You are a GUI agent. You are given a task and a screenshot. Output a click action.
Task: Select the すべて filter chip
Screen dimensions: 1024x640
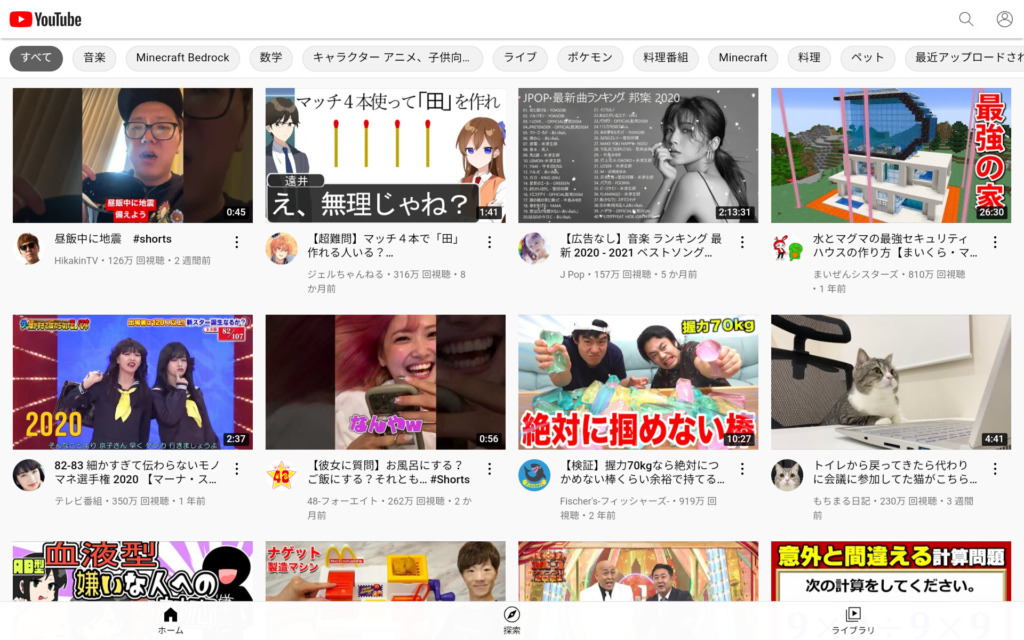36,57
